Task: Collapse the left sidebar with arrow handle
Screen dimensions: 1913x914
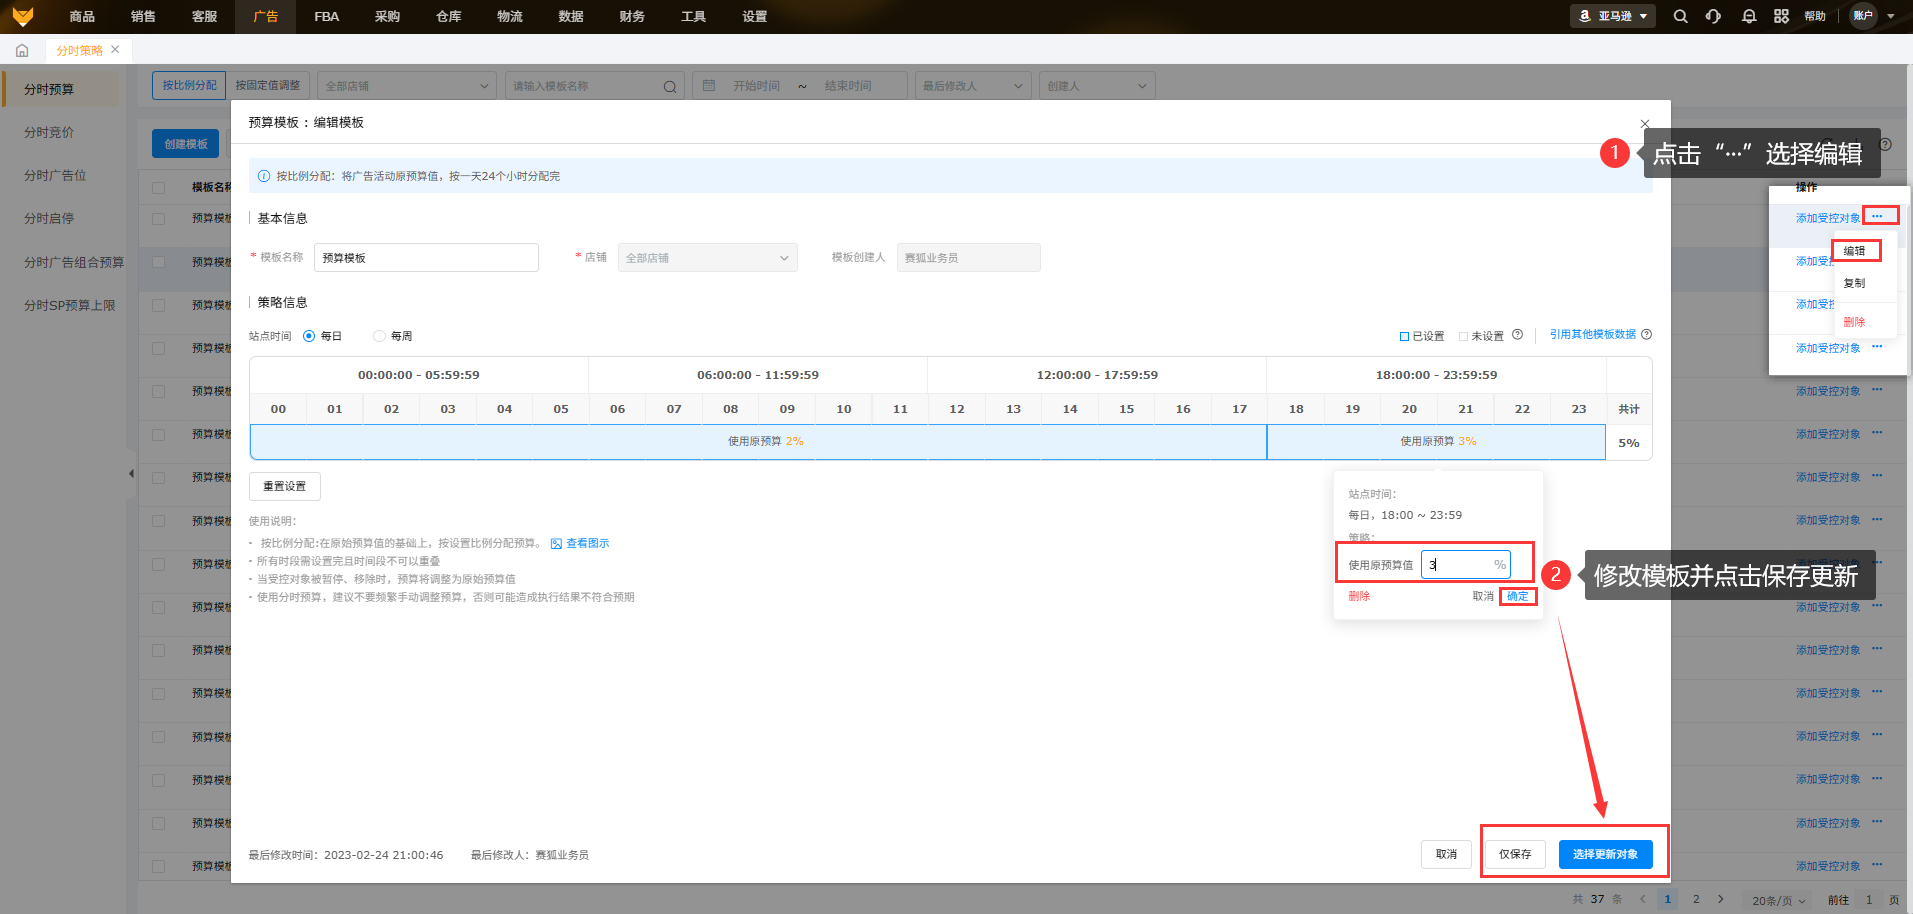Action: pyautogui.click(x=131, y=474)
